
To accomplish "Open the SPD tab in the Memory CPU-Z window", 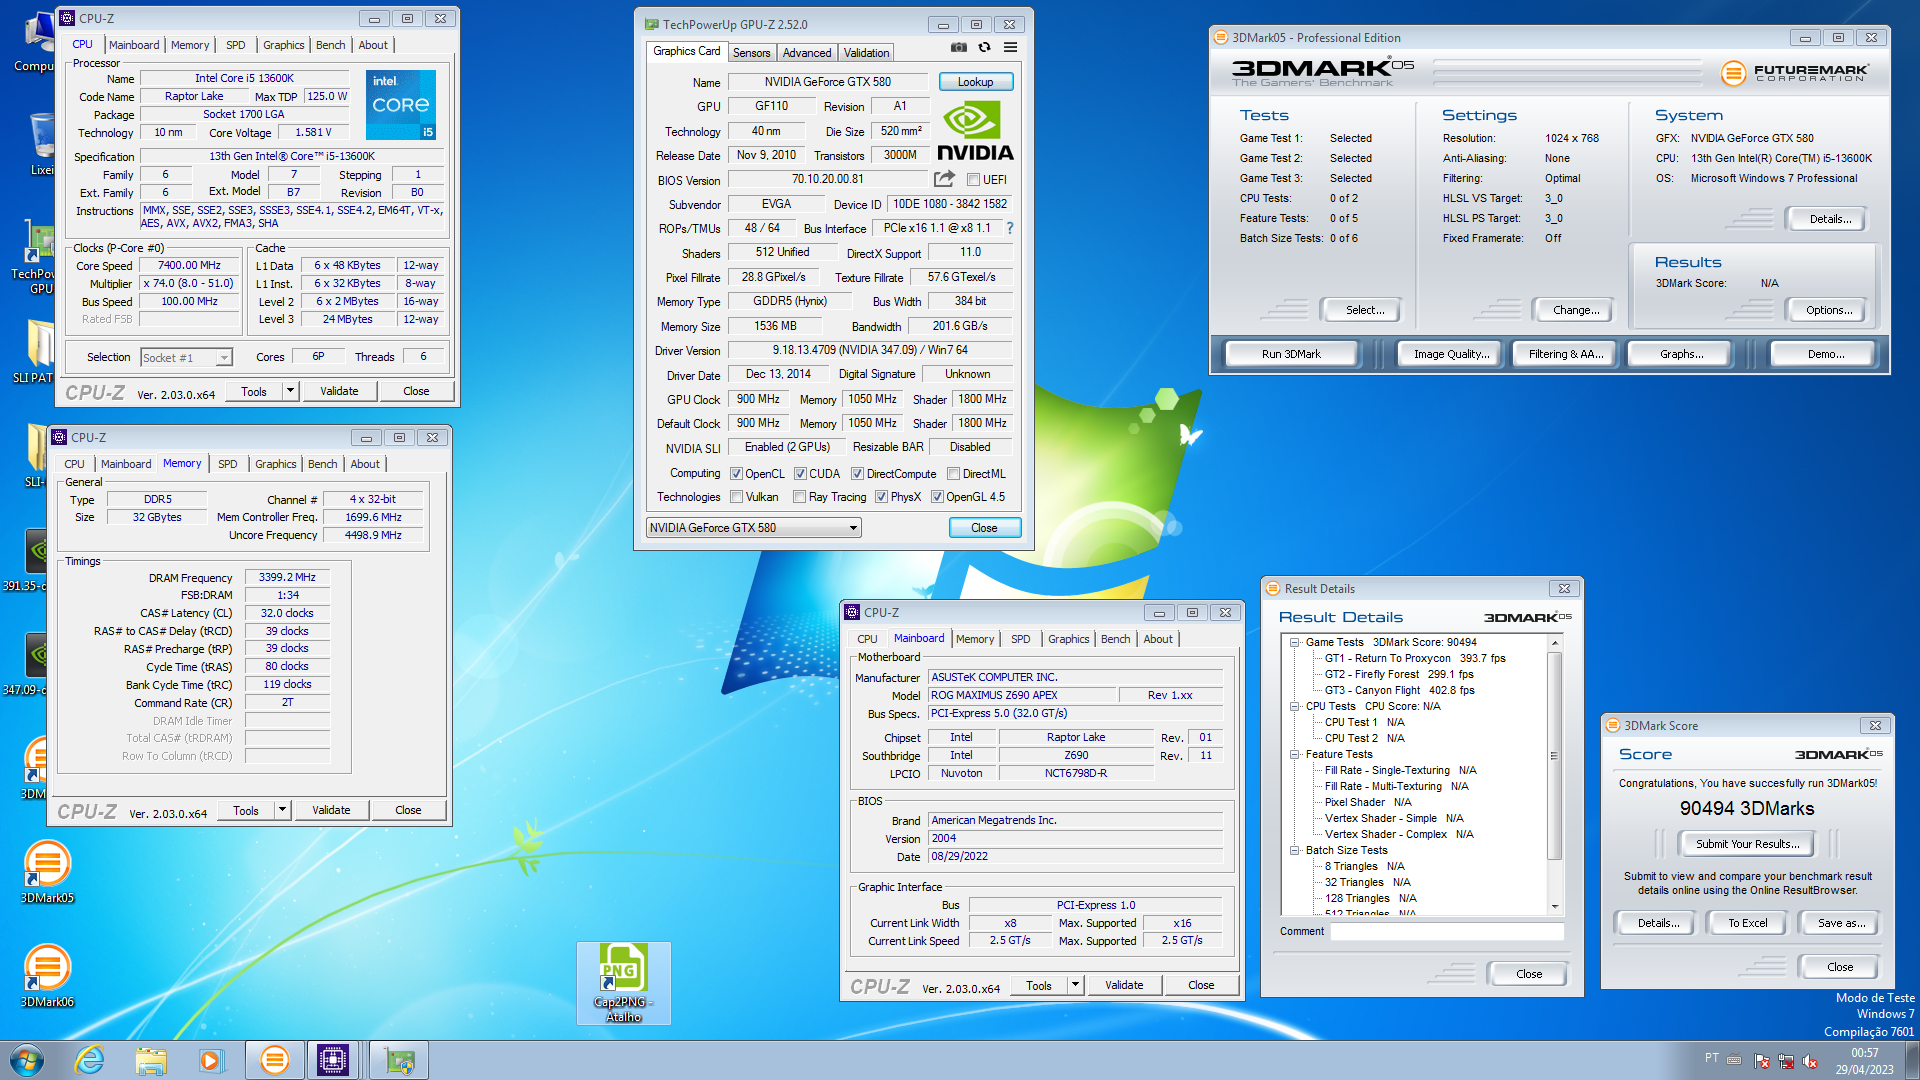I will 228,464.
